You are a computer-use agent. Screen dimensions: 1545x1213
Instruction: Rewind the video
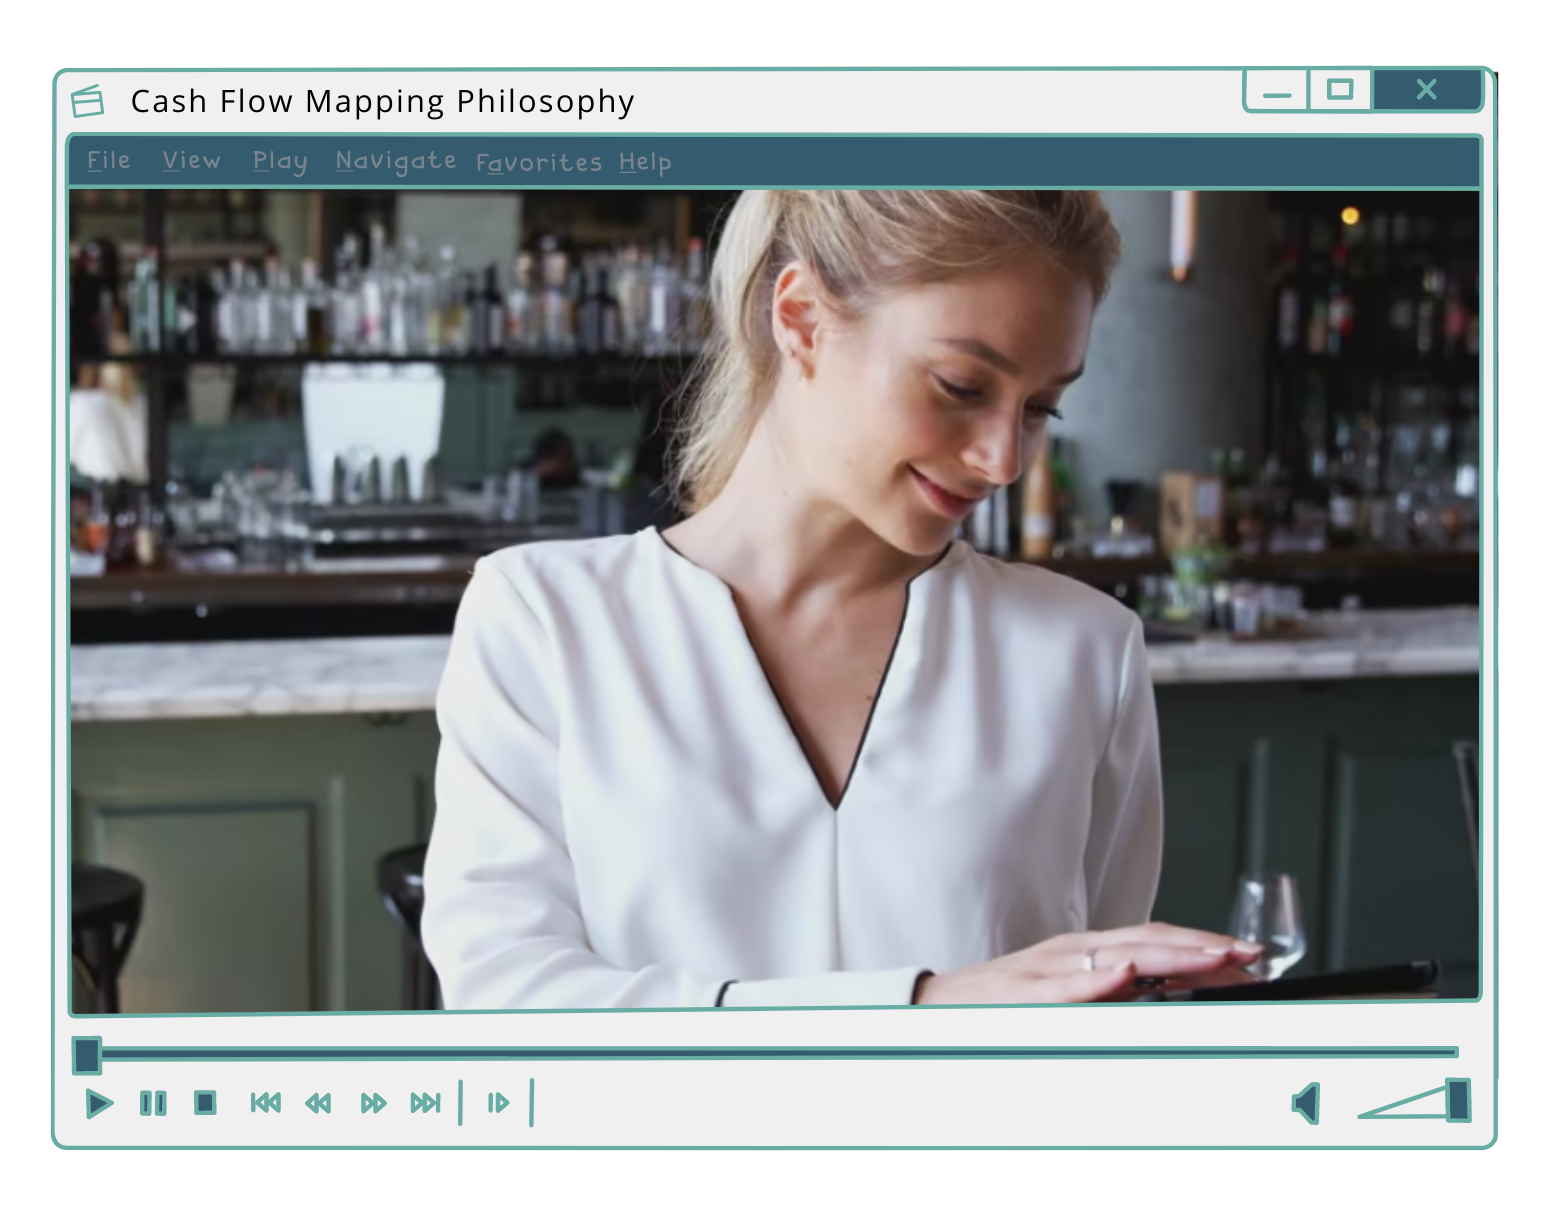(x=318, y=1103)
